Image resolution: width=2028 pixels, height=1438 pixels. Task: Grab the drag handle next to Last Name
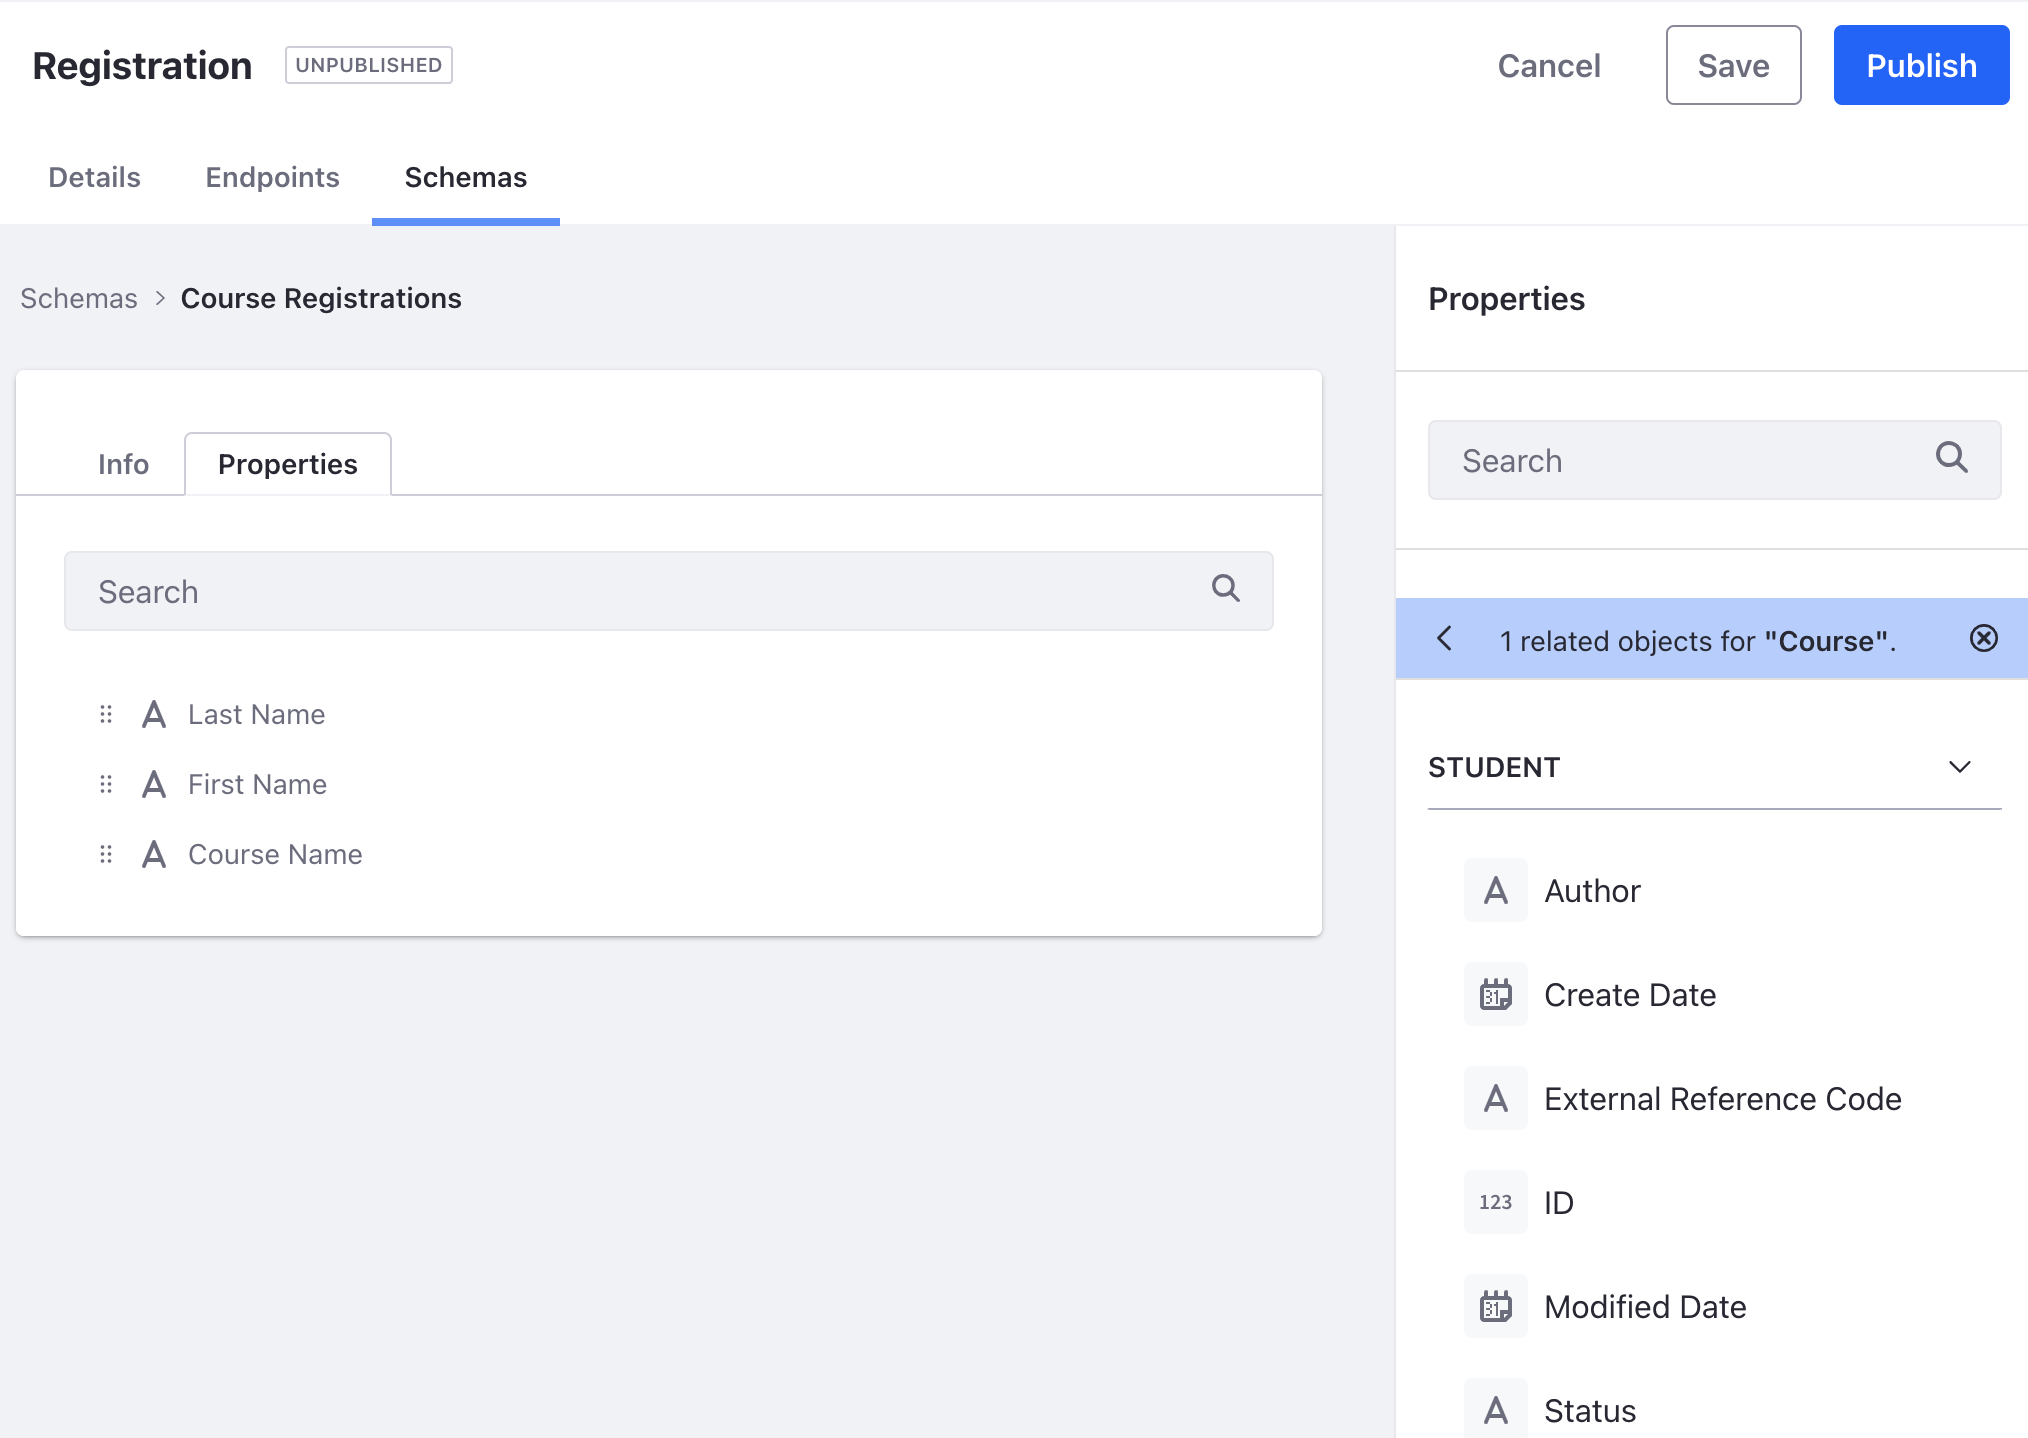[106, 714]
